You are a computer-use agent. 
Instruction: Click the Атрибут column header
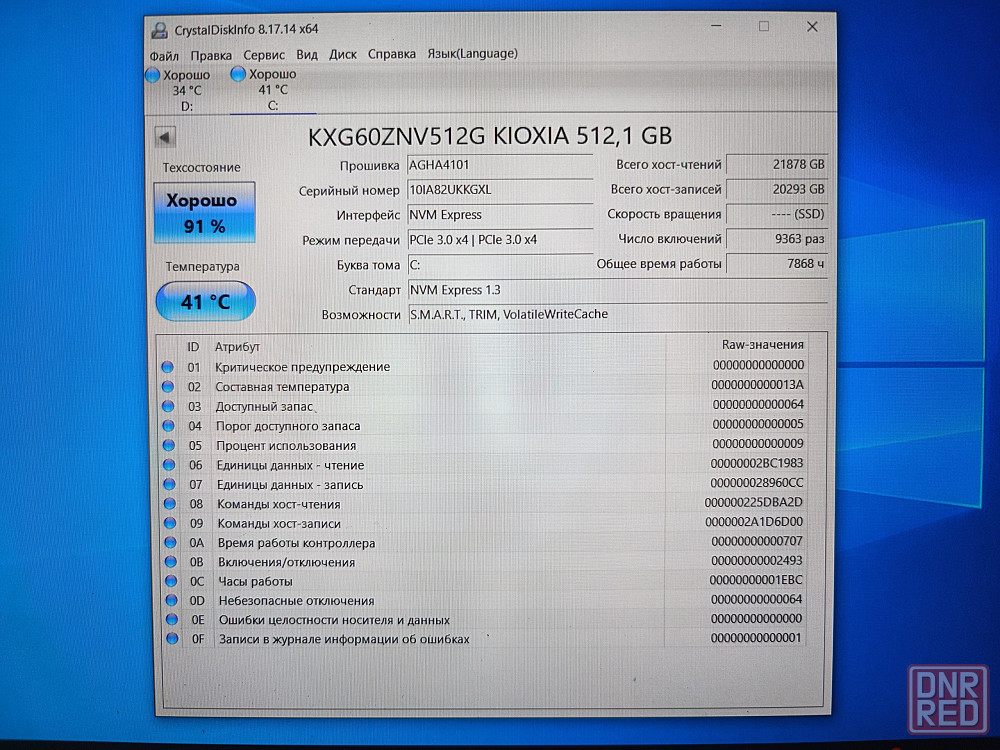pyautogui.click(x=237, y=347)
